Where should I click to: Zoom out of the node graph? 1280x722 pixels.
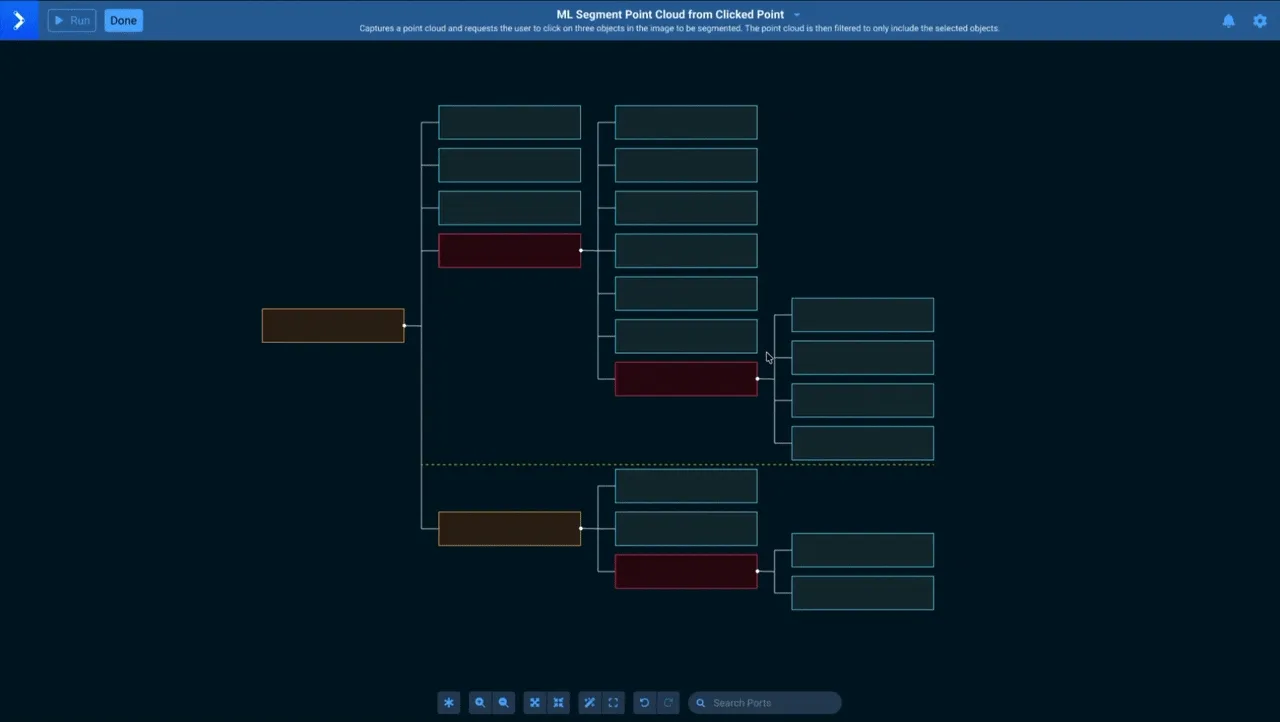coord(503,702)
